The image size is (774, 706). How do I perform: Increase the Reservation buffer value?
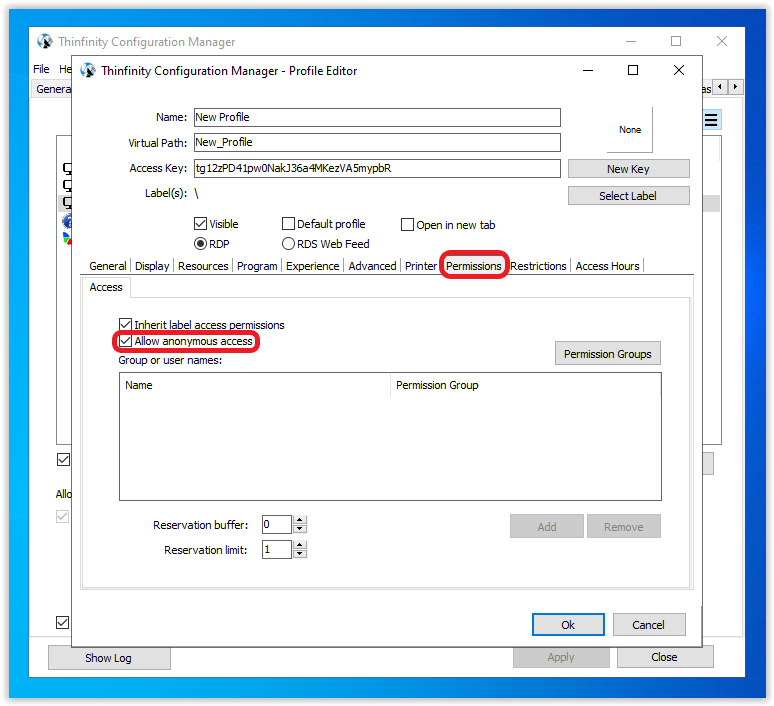pyautogui.click(x=300, y=520)
